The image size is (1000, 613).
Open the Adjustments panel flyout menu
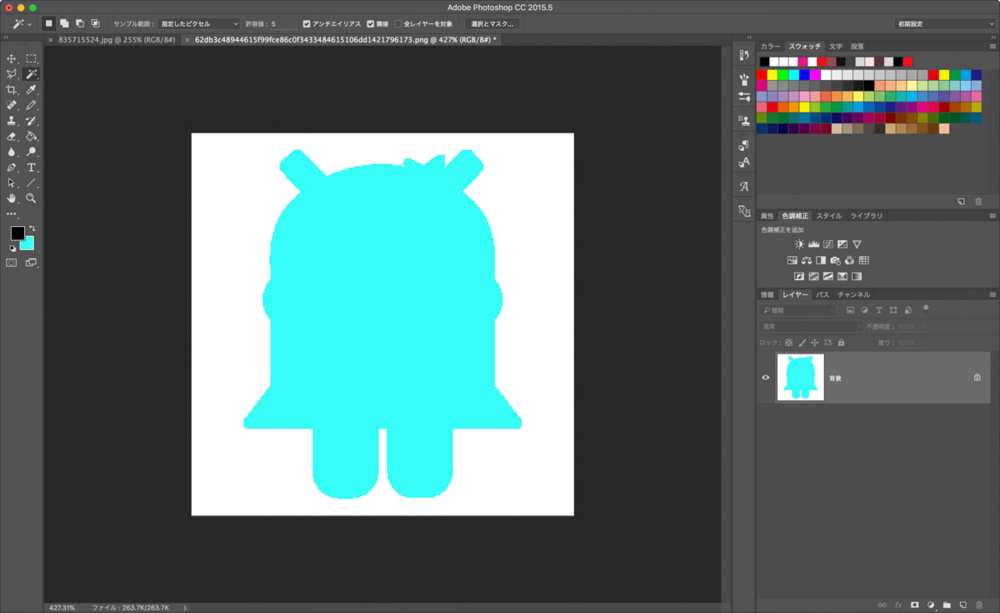[992, 216]
